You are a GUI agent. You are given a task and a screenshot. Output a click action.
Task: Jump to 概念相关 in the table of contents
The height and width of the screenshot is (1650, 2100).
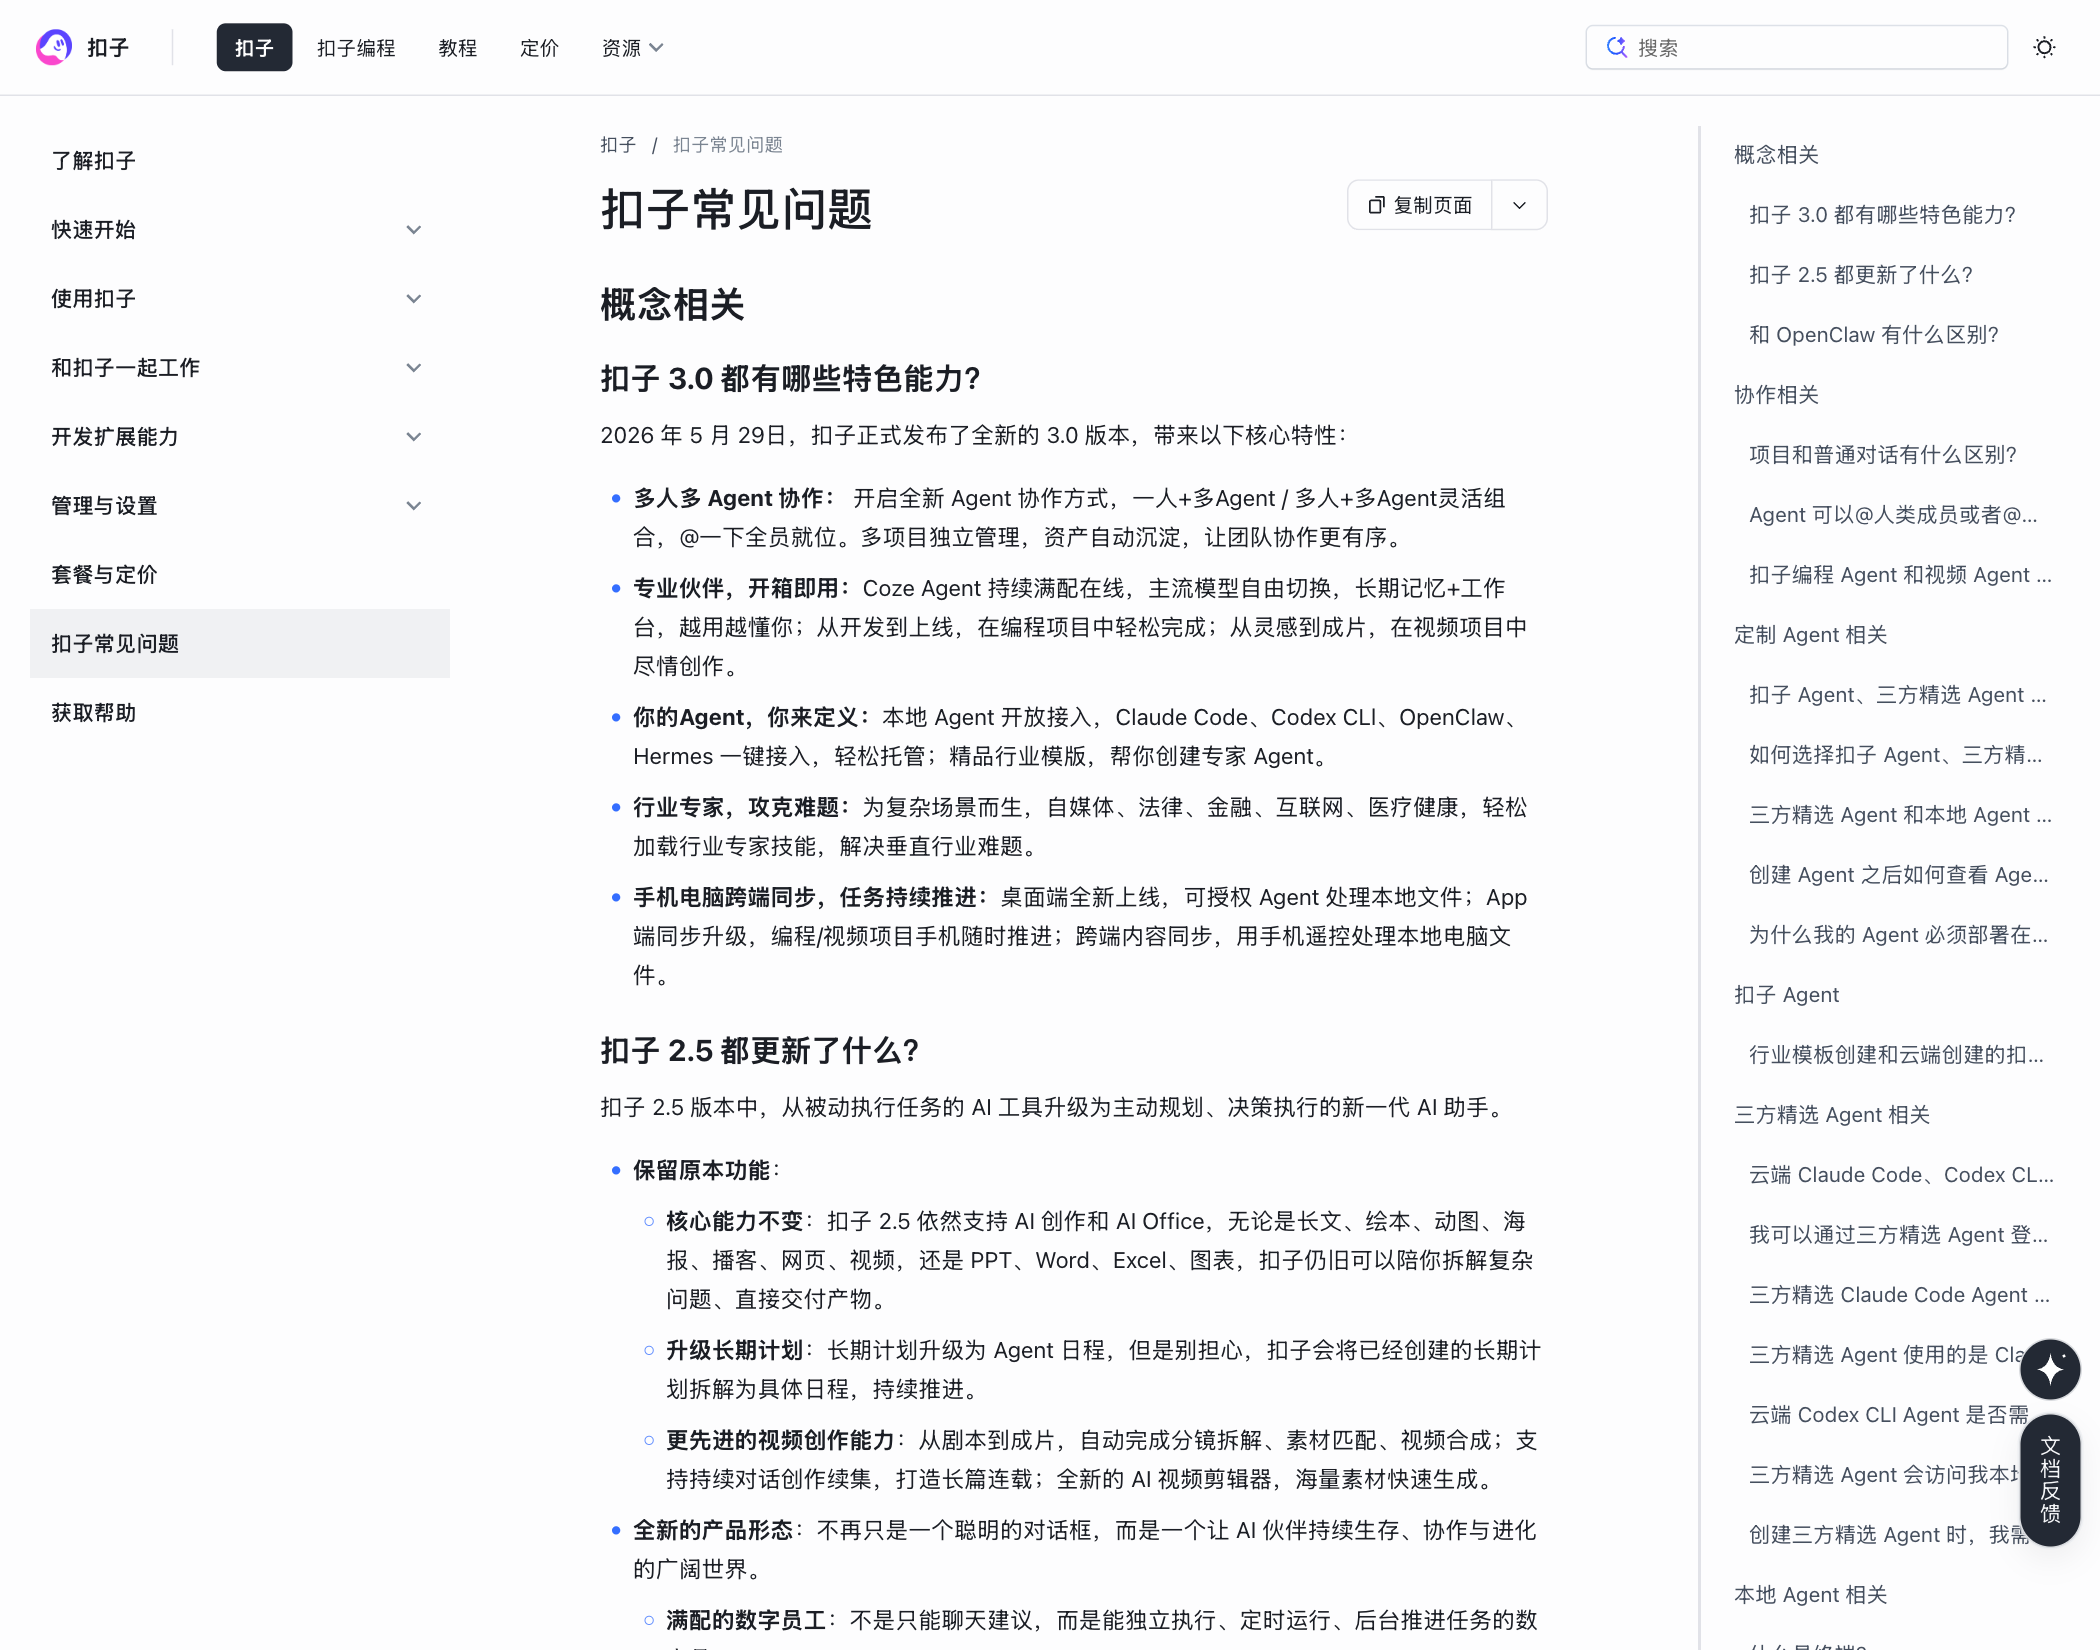pyautogui.click(x=1776, y=155)
